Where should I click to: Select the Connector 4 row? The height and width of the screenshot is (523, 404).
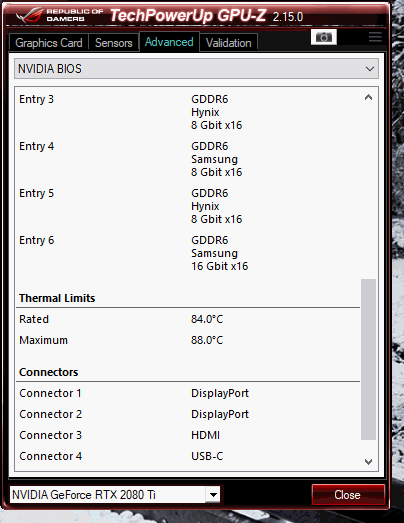pyautogui.click(x=188, y=456)
